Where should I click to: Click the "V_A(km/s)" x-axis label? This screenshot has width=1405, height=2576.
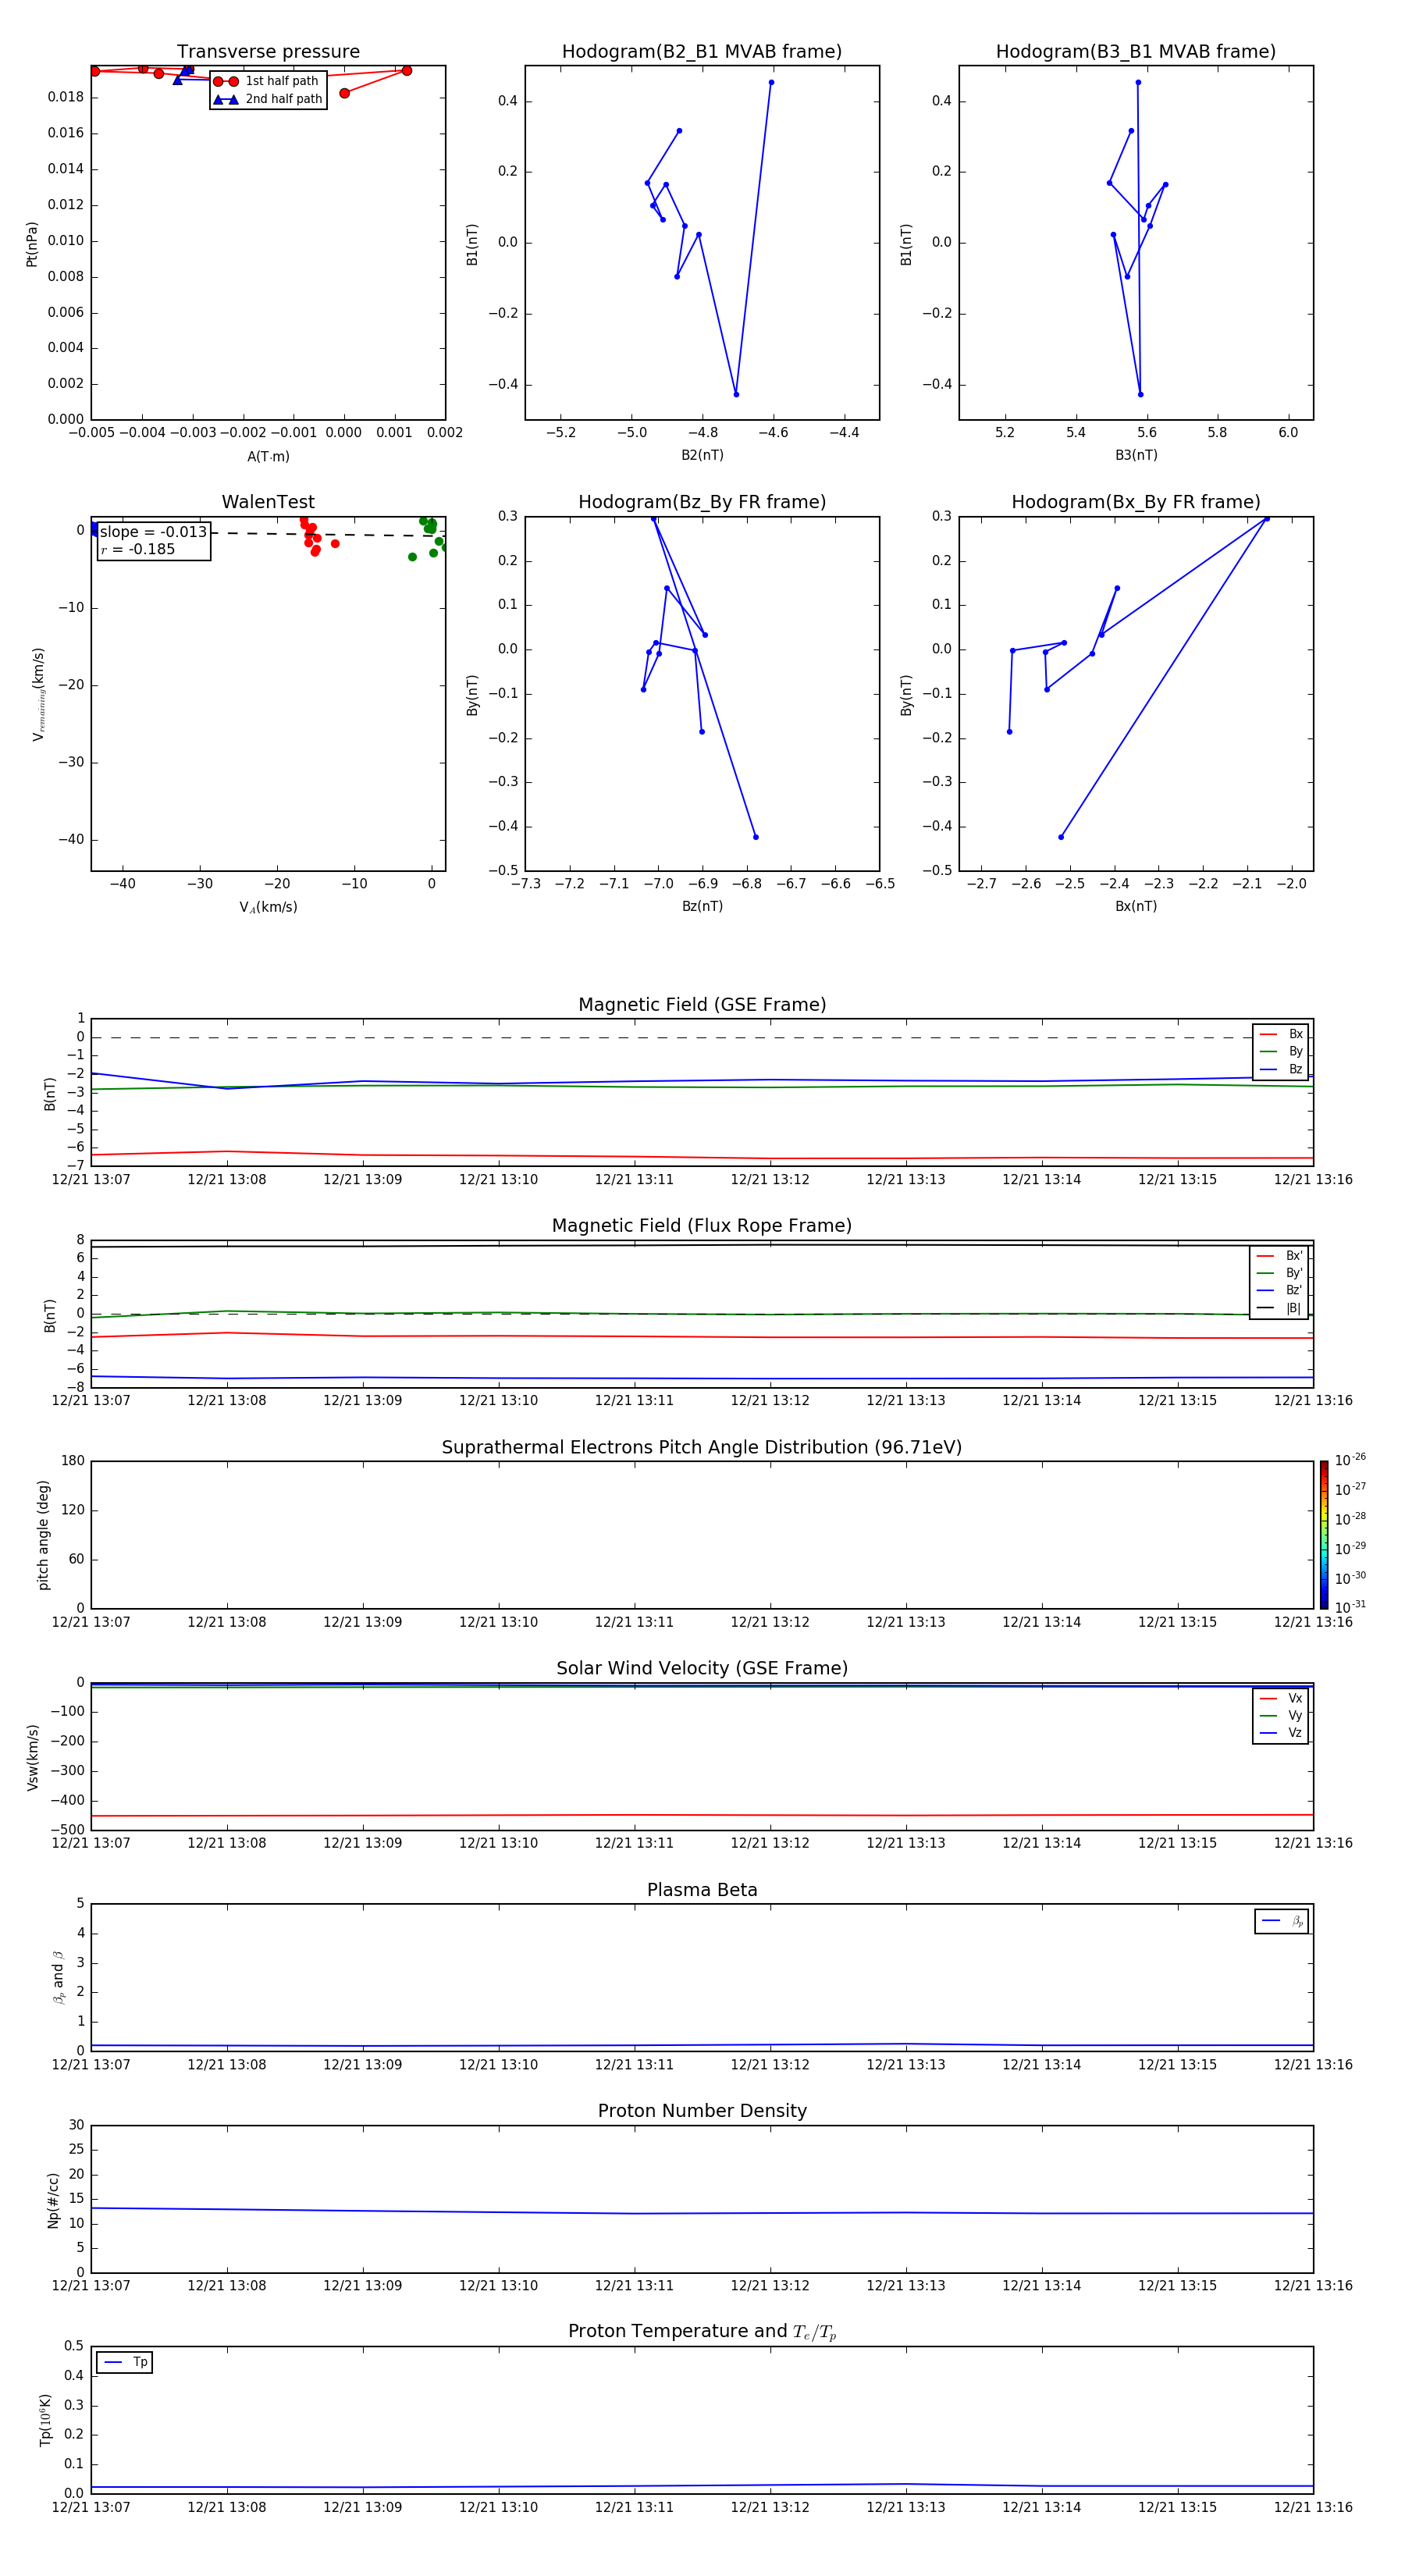point(268,907)
